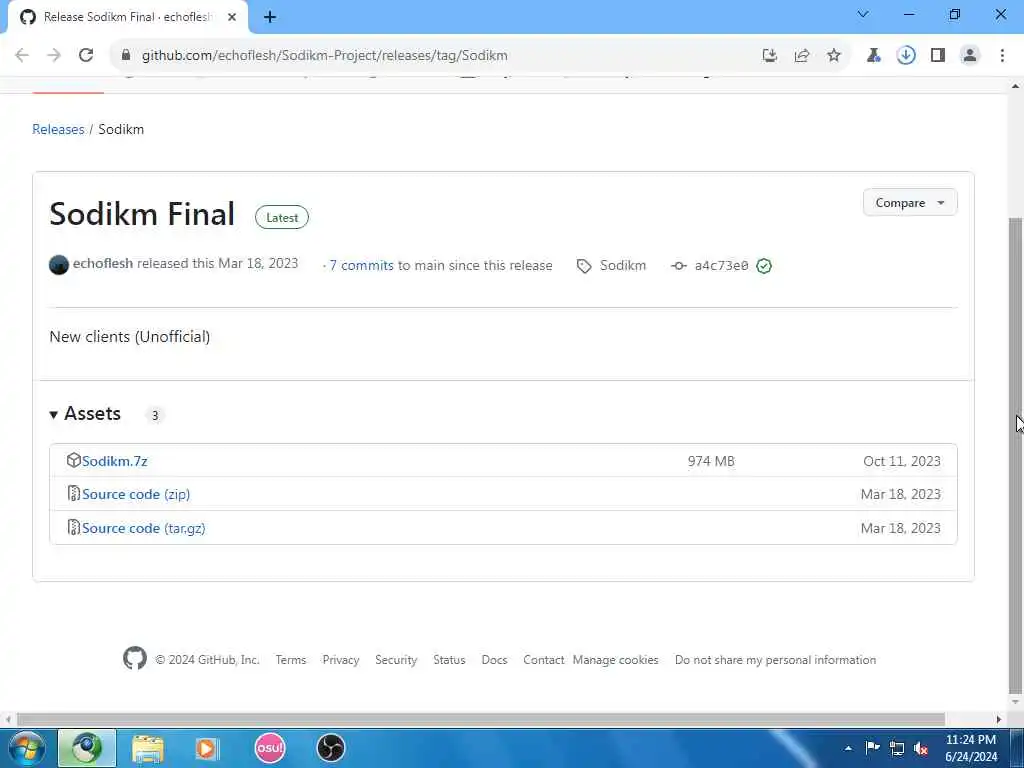This screenshot has height=768, width=1024.
Task: Click the file icon beside Source code (zip)
Action: tap(74, 494)
